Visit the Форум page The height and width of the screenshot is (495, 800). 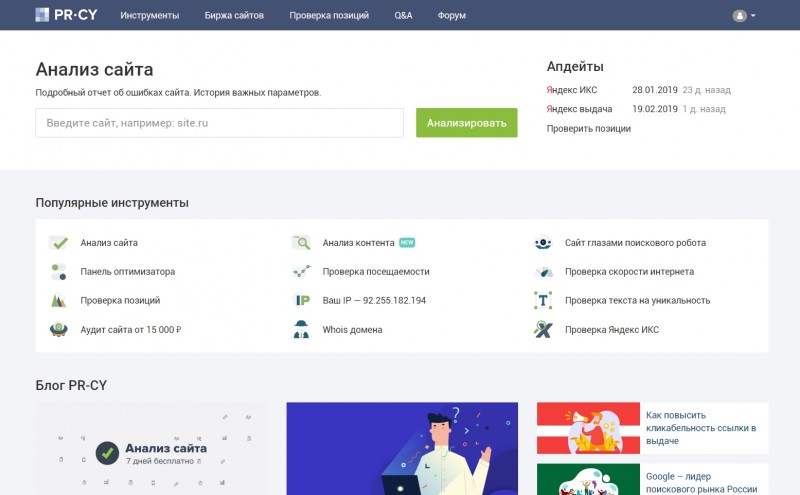[452, 15]
